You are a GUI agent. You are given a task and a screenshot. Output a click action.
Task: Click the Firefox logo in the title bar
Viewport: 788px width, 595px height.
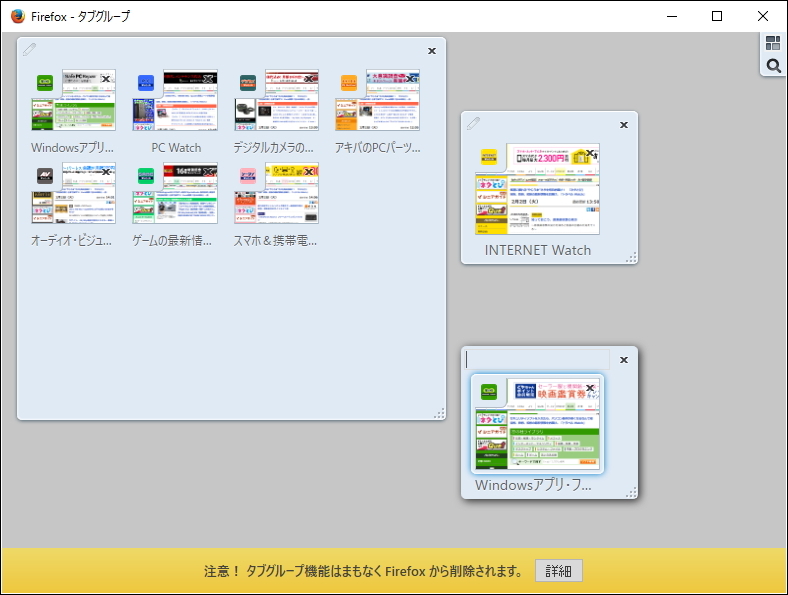18,16
